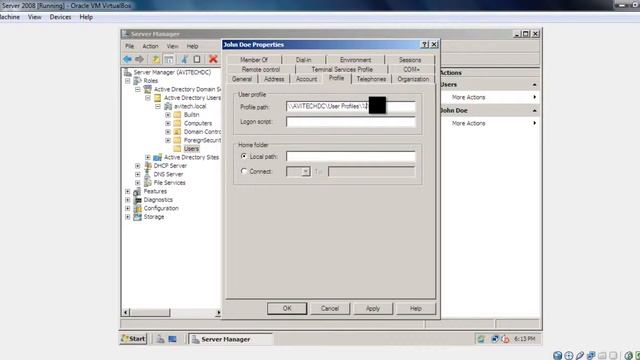Select the Local path radio button
This screenshot has width=640, height=360.
[x=244, y=156]
